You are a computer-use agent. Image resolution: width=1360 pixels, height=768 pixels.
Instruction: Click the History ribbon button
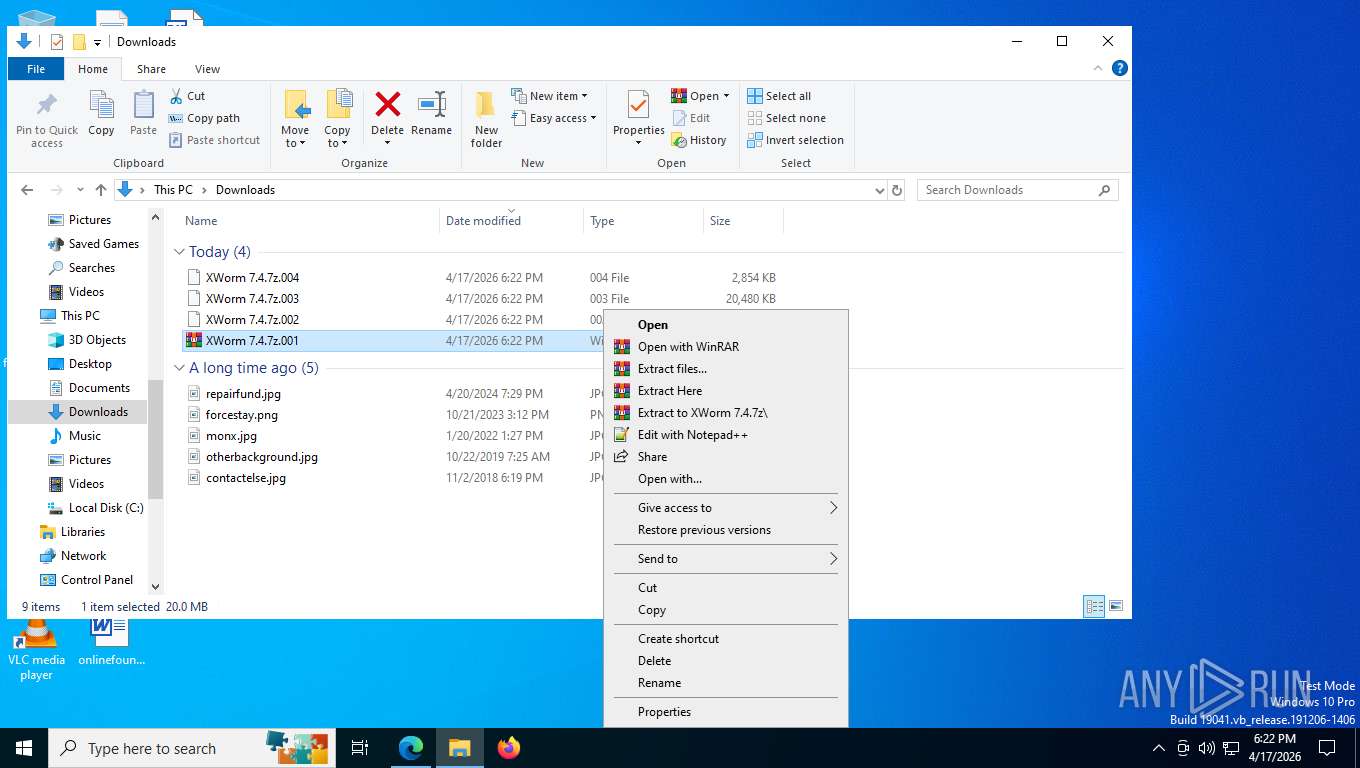click(x=699, y=140)
